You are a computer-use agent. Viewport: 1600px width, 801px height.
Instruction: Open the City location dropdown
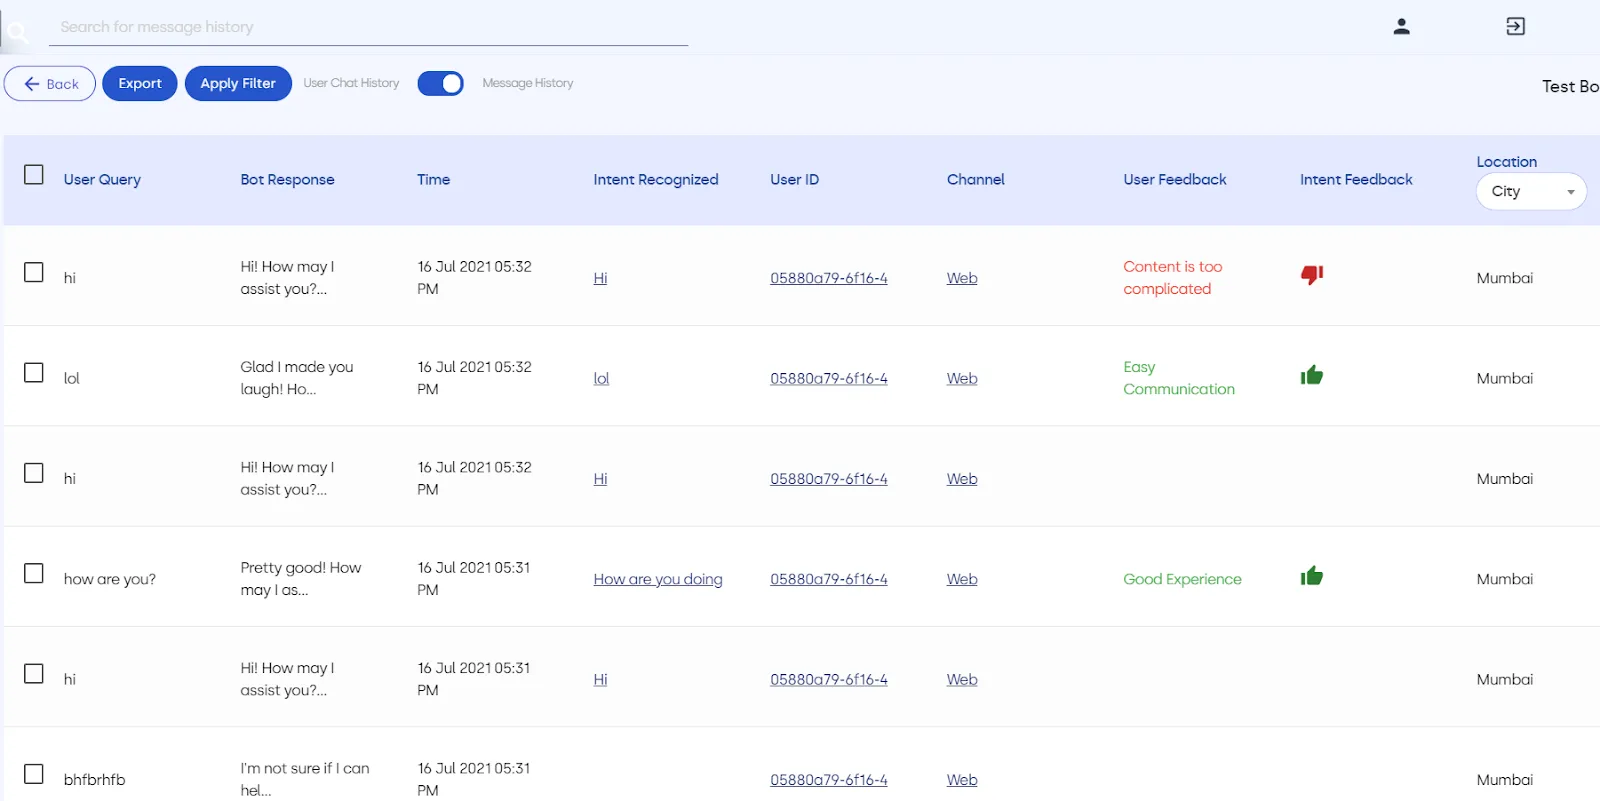(1531, 191)
